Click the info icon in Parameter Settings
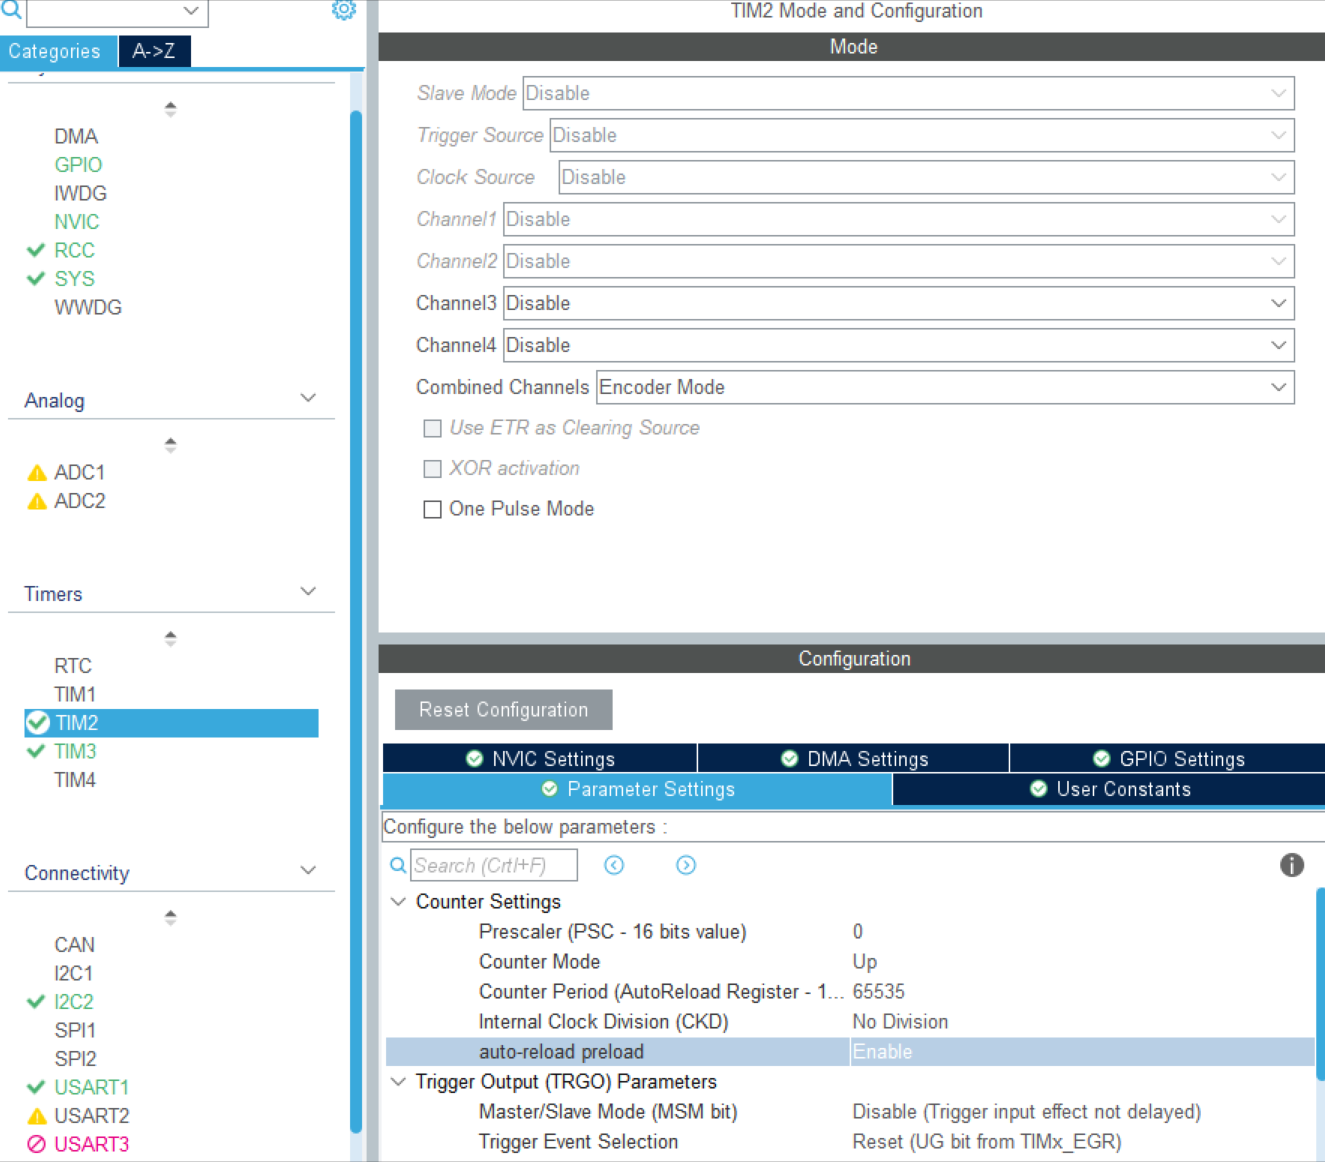Screen dimensions: 1325x1162 point(1292,865)
